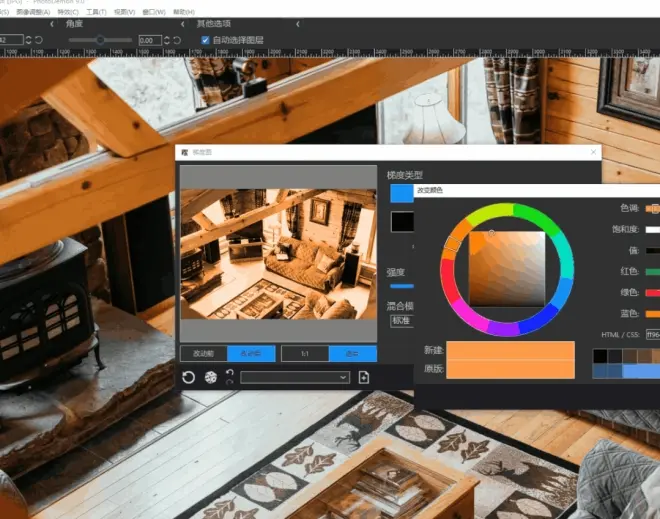This screenshot has width=660, height=519.
Task: Click the redo arrow in effect dialog
Action: pyautogui.click(x=229, y=382)
